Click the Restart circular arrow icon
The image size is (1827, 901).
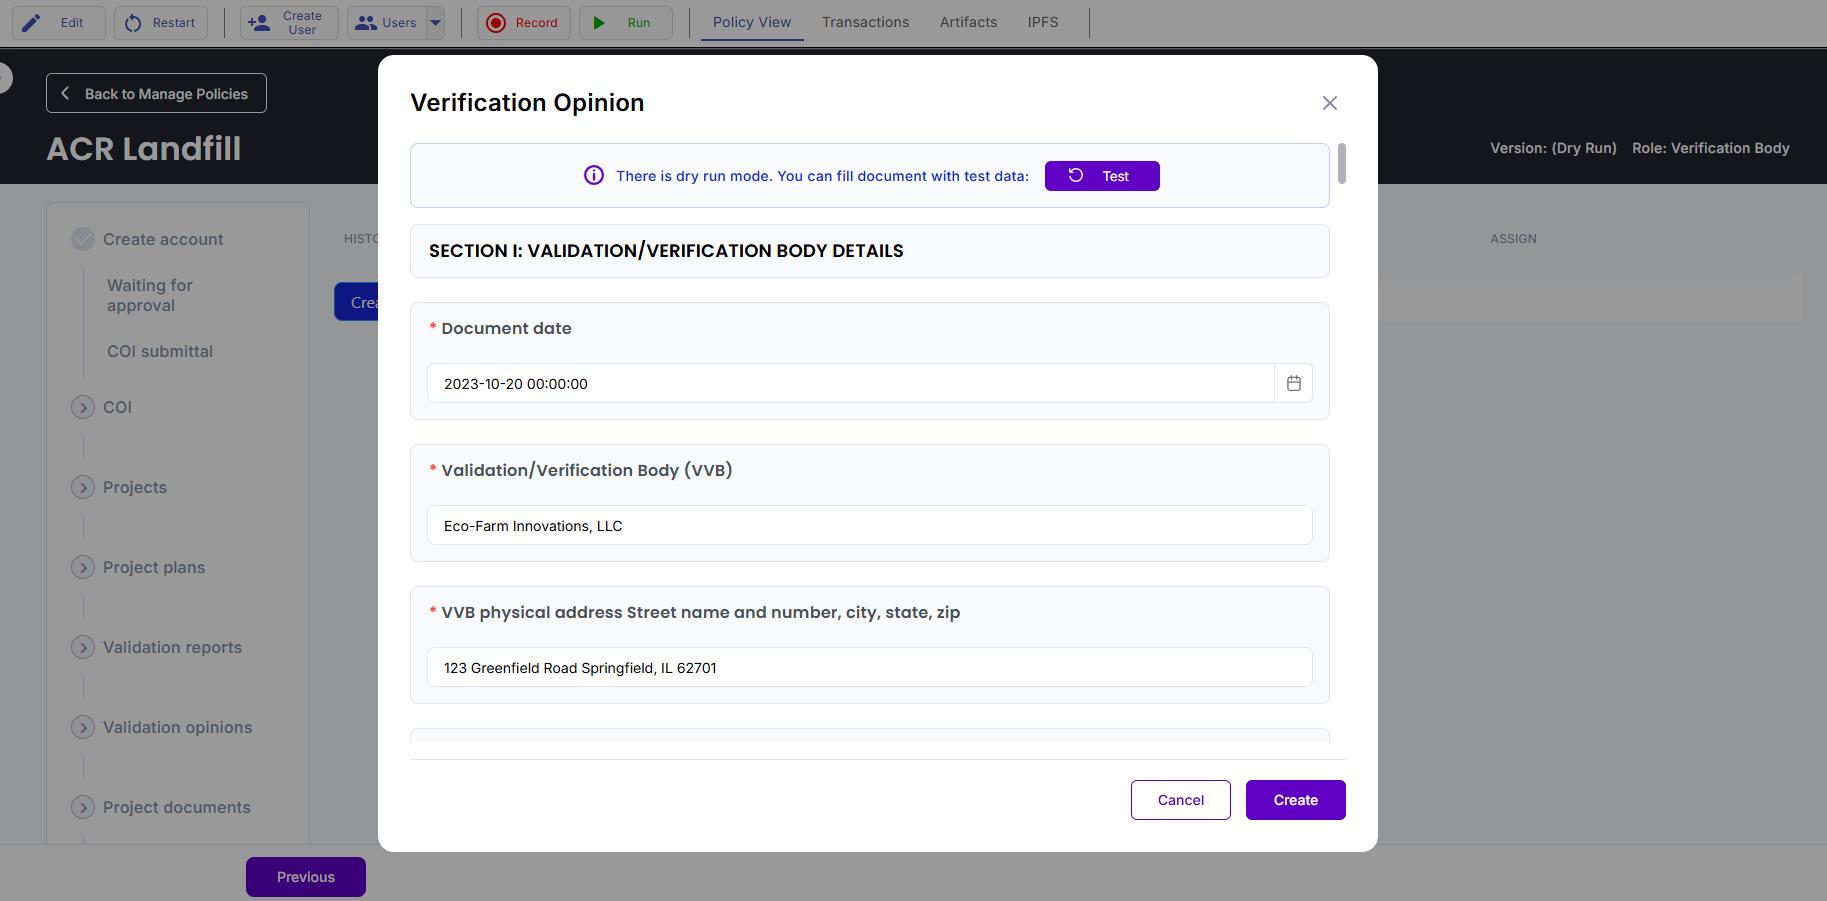(133, 23)
